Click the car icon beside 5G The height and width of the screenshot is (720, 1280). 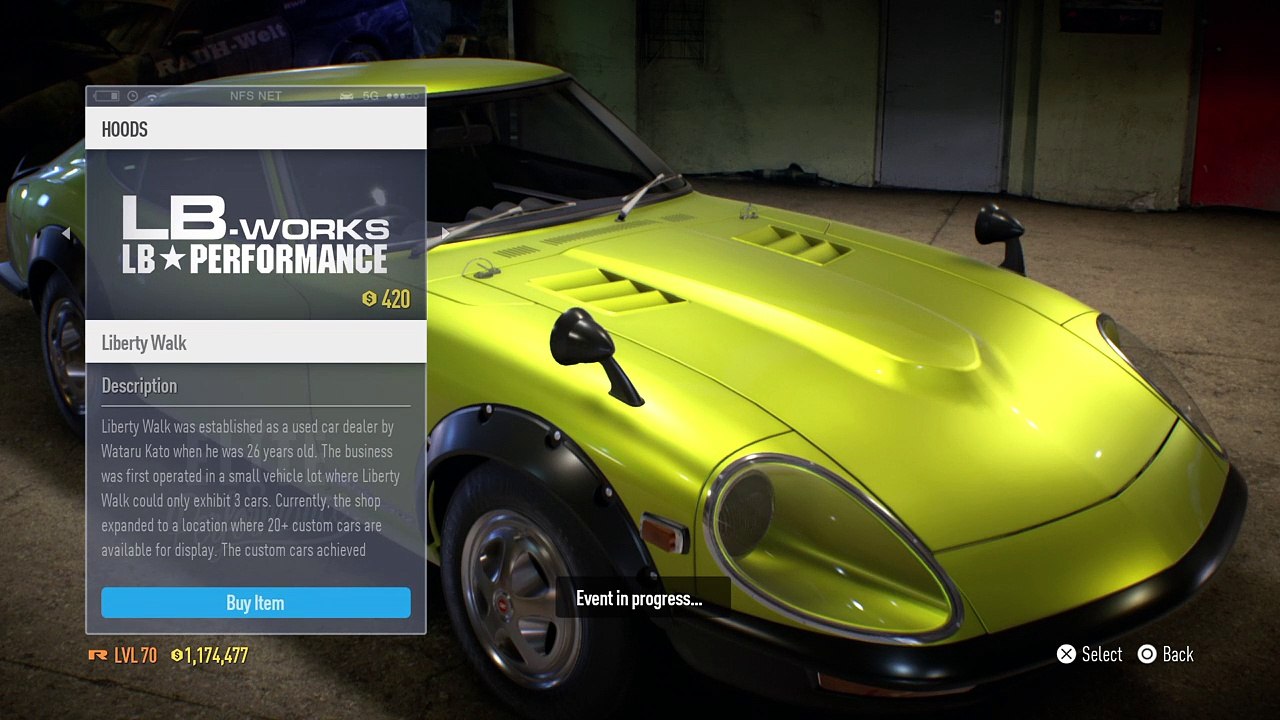click(x=347, y=96)
